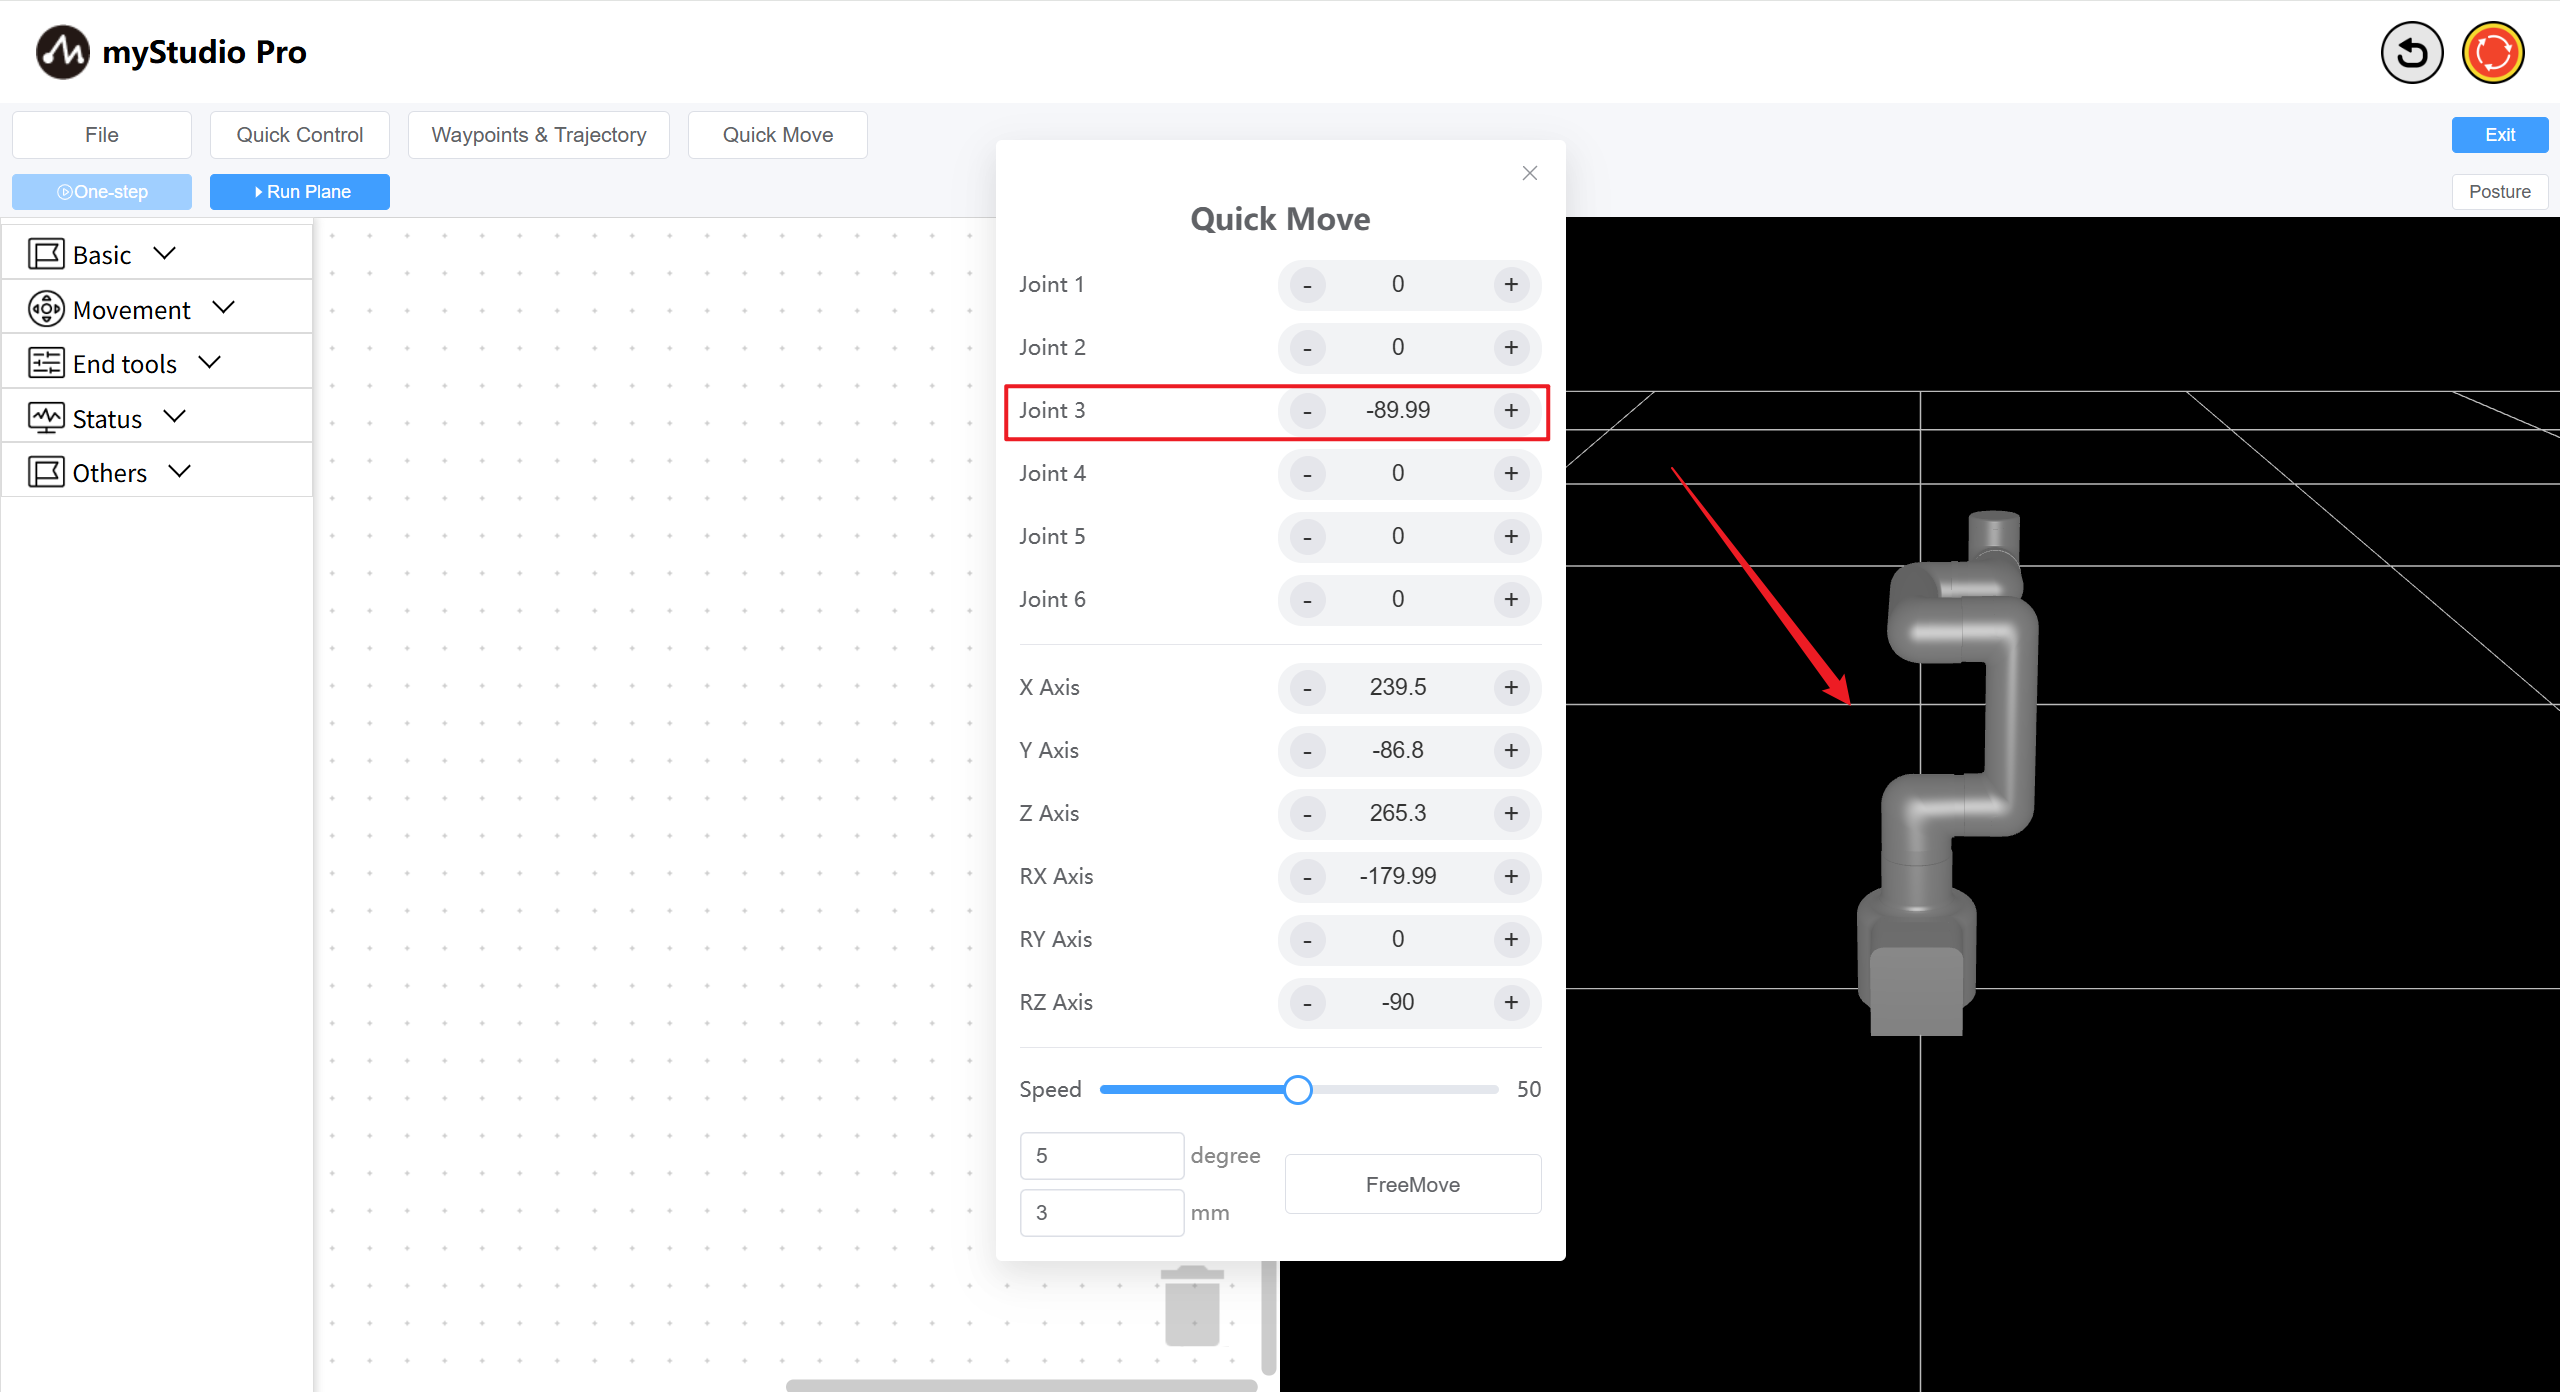
Task: Expand the Movement chevron
Action: [224, 308]
